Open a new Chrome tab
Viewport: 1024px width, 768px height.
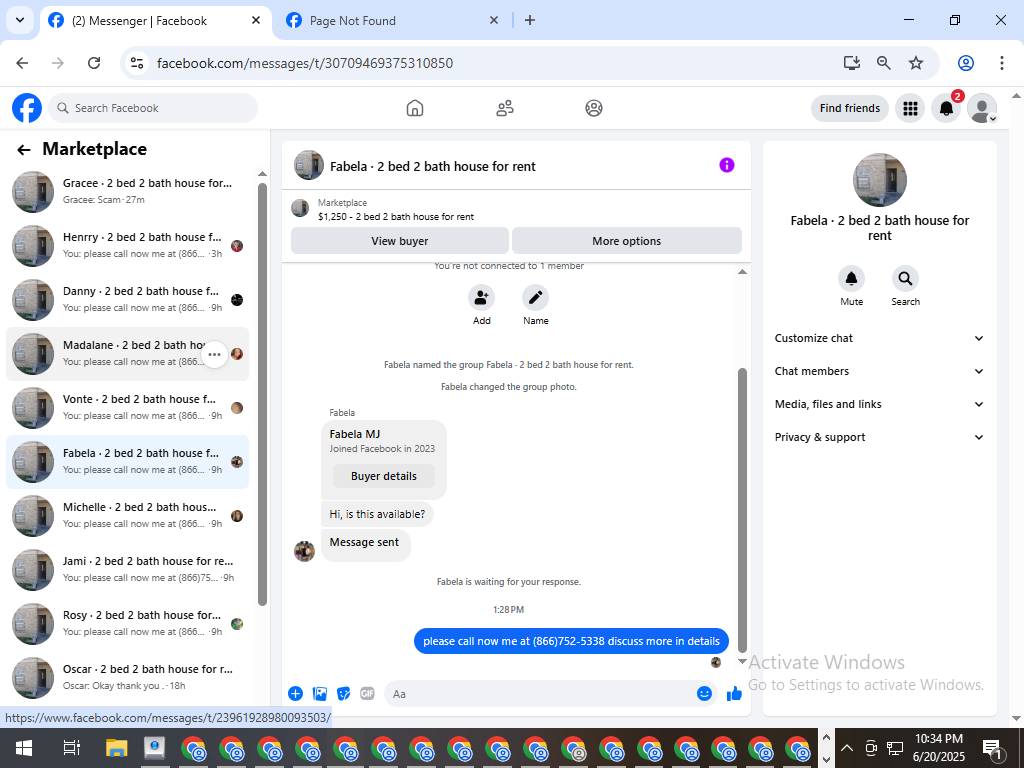pos(530,20)
